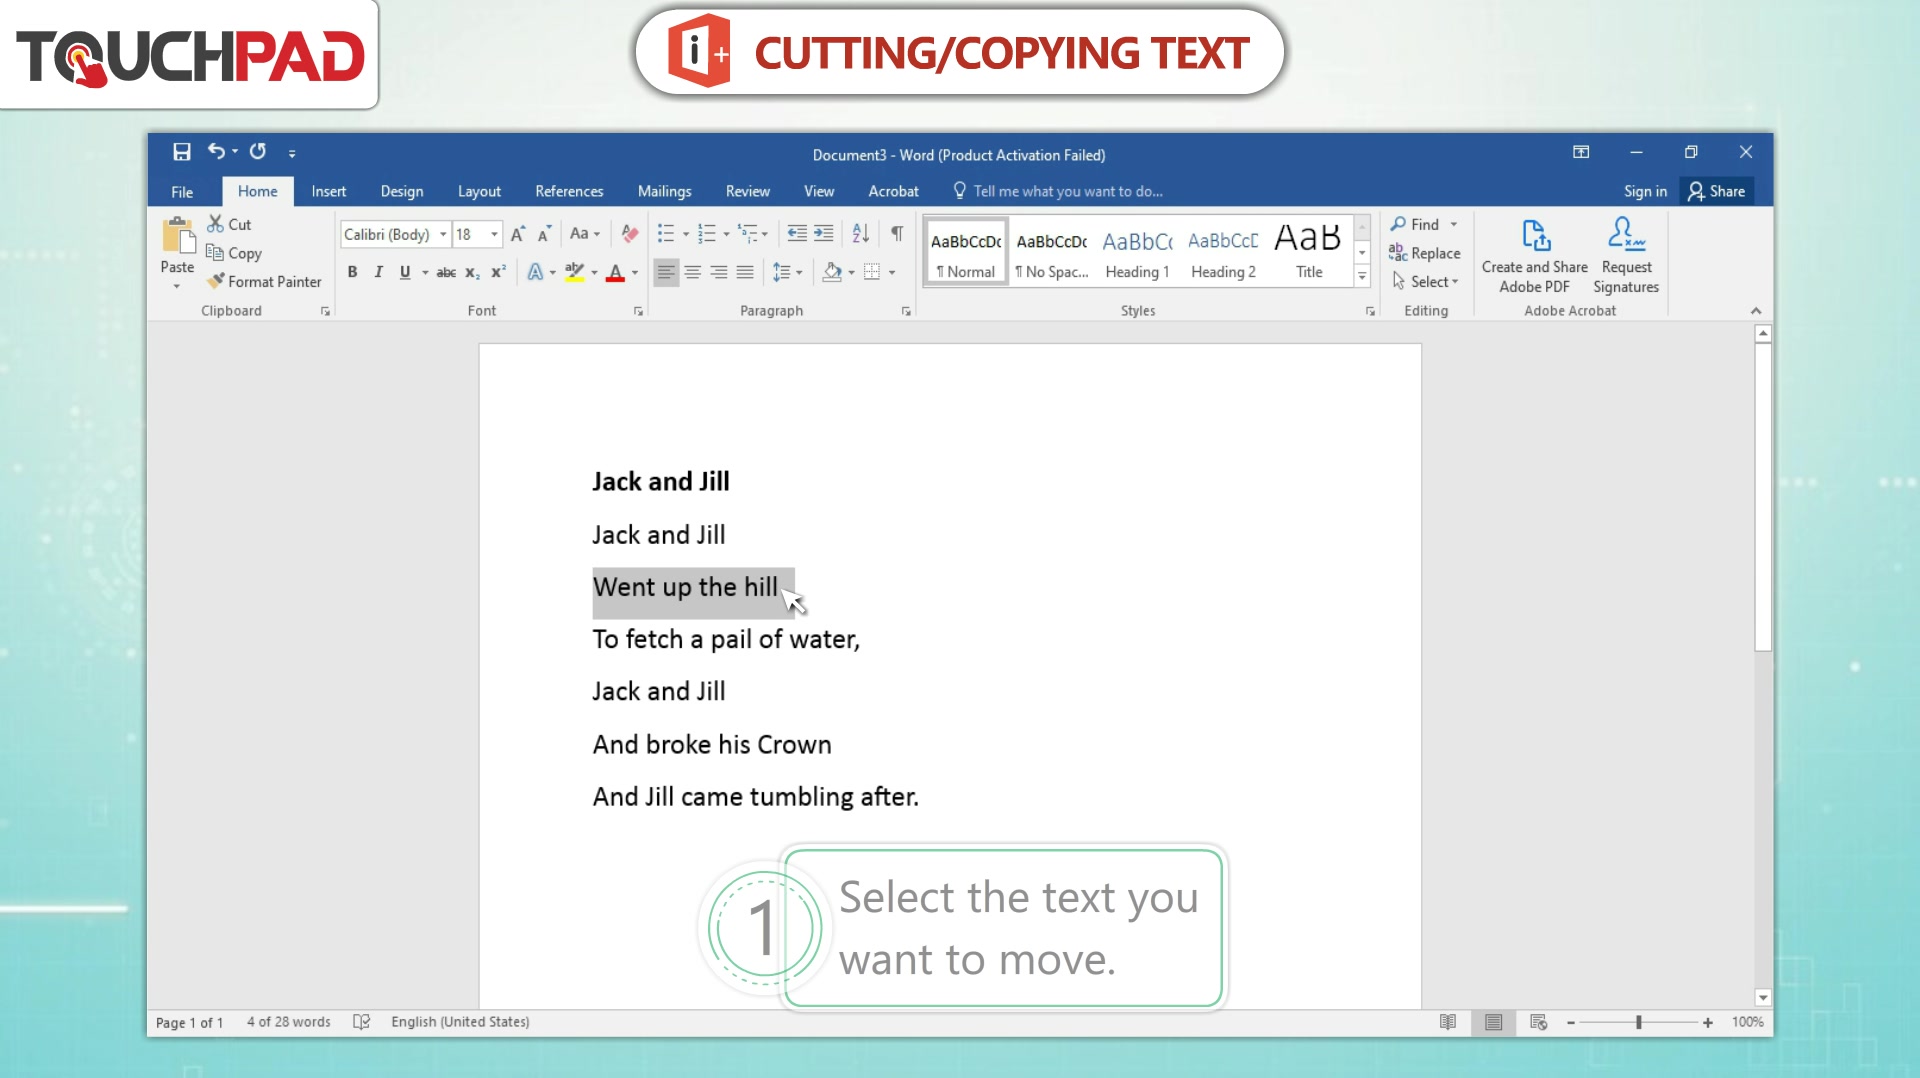
Task: Open proofing errors status icon
Action: [362, 1022]
